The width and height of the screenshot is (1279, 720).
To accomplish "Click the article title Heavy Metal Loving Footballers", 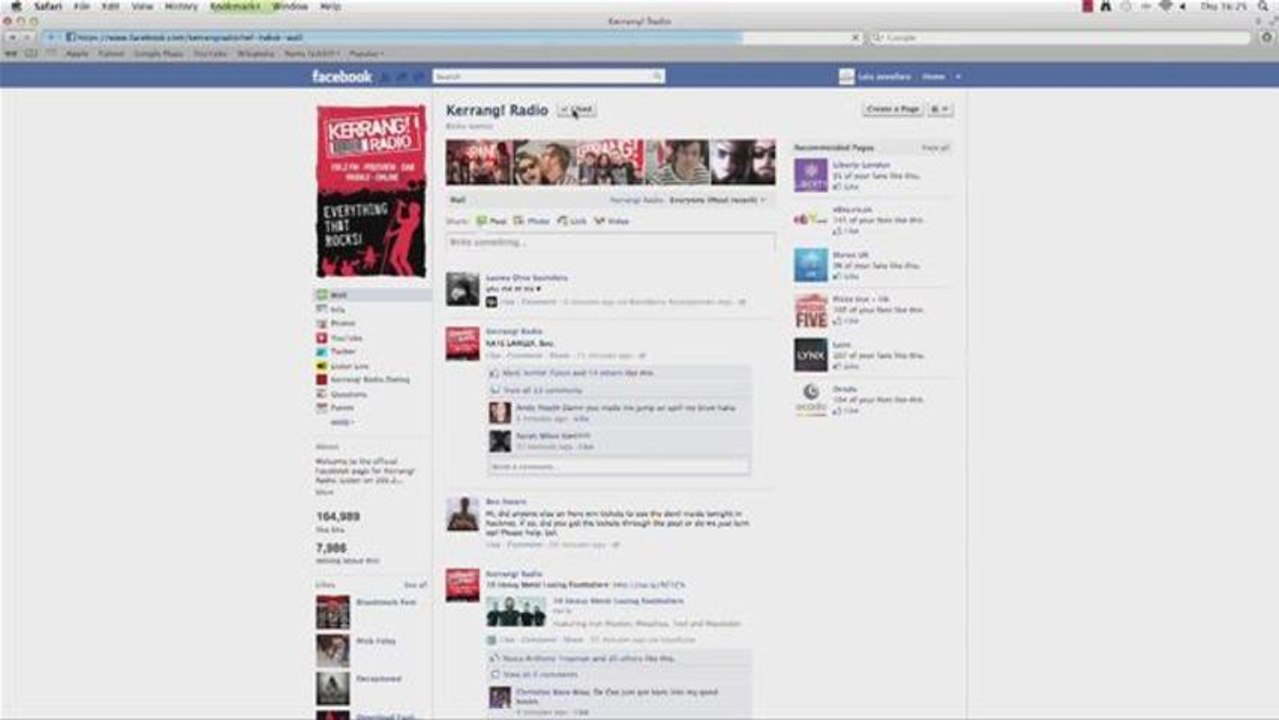I will 618,601.
